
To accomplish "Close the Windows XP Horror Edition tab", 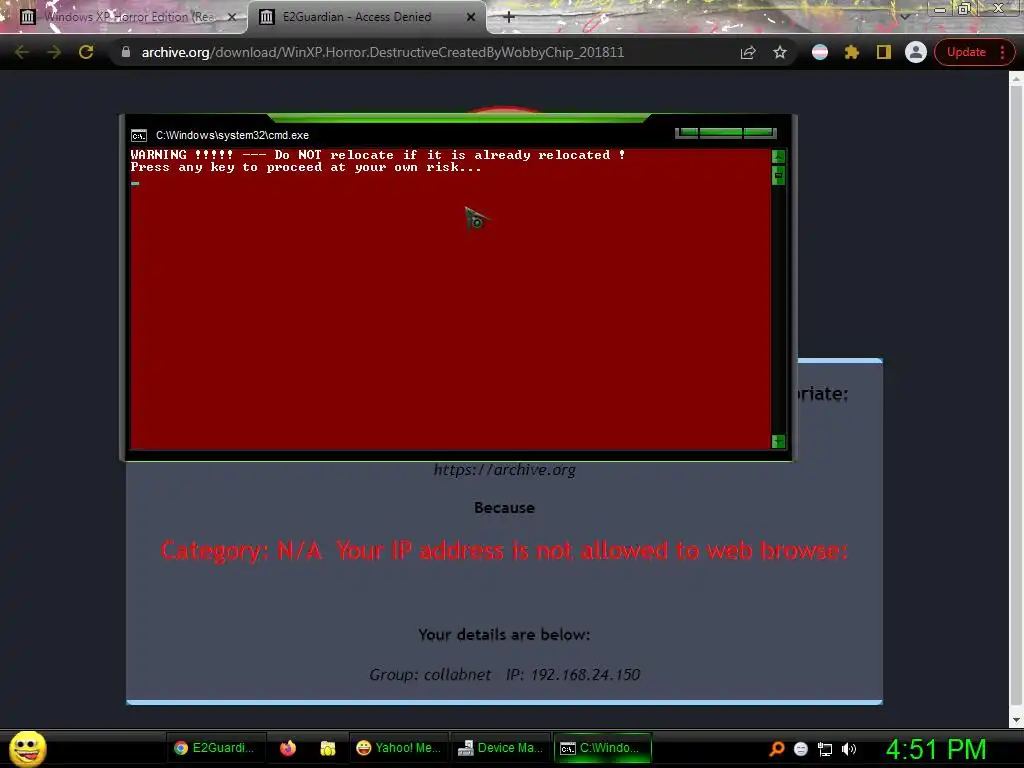I will (231, 17).
